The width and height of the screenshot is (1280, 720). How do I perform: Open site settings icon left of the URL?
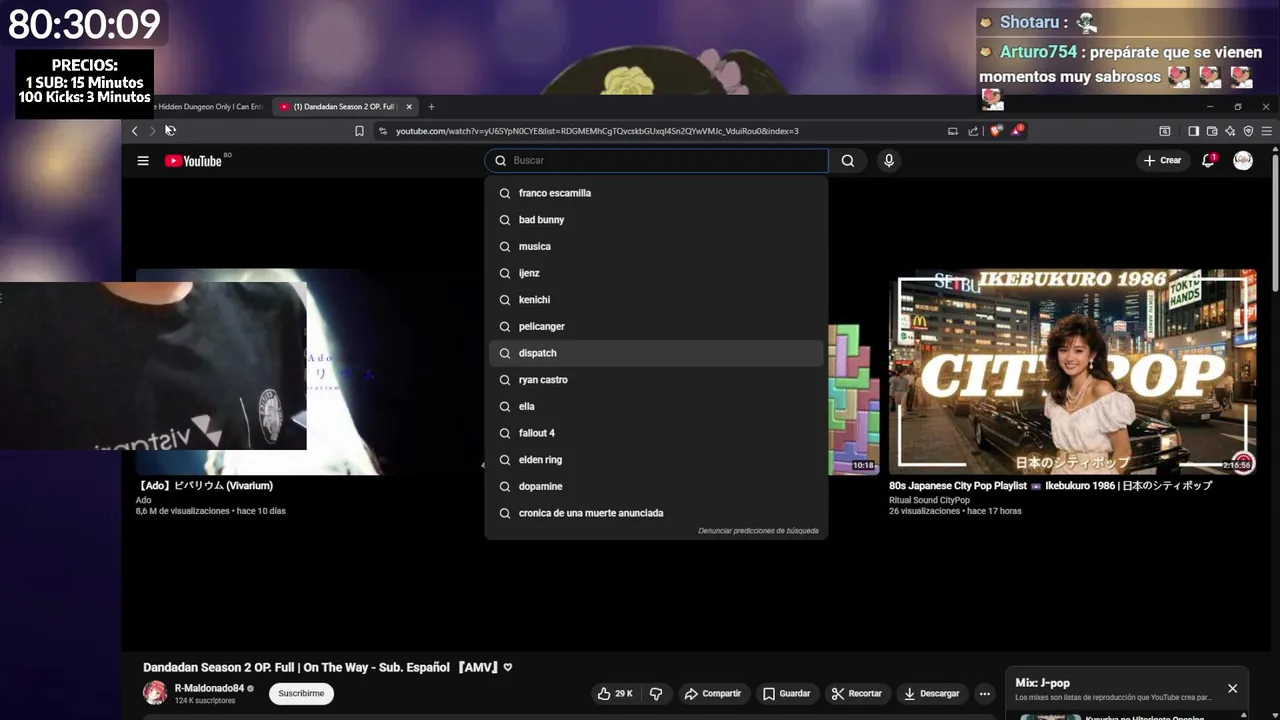pos(382,131)
